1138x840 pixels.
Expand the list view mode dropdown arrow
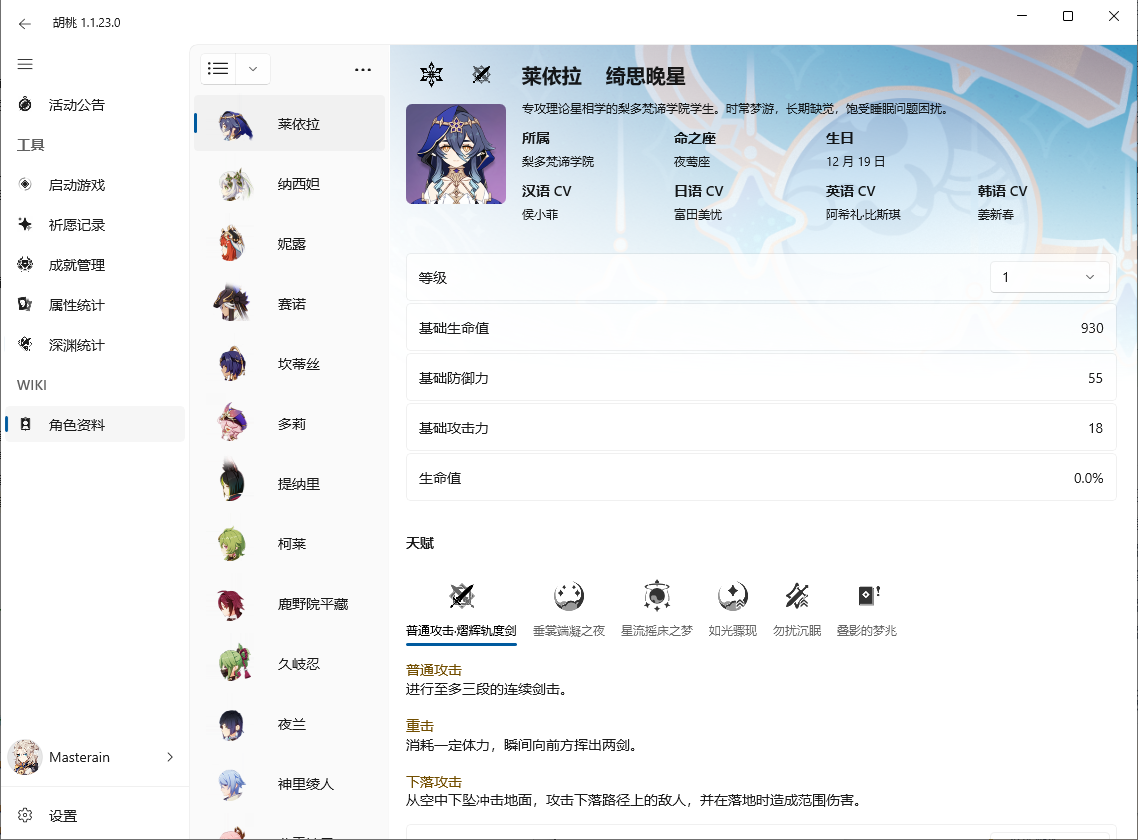click(x=253, y=69)
